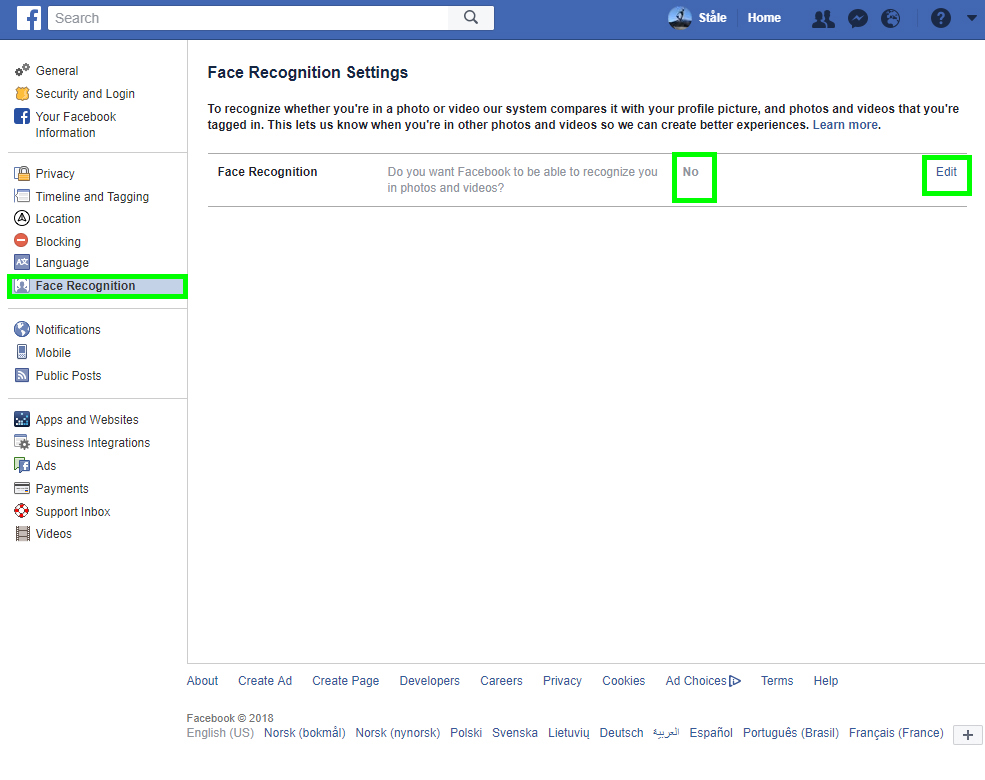Open Business Integrations label

point(92,443)
